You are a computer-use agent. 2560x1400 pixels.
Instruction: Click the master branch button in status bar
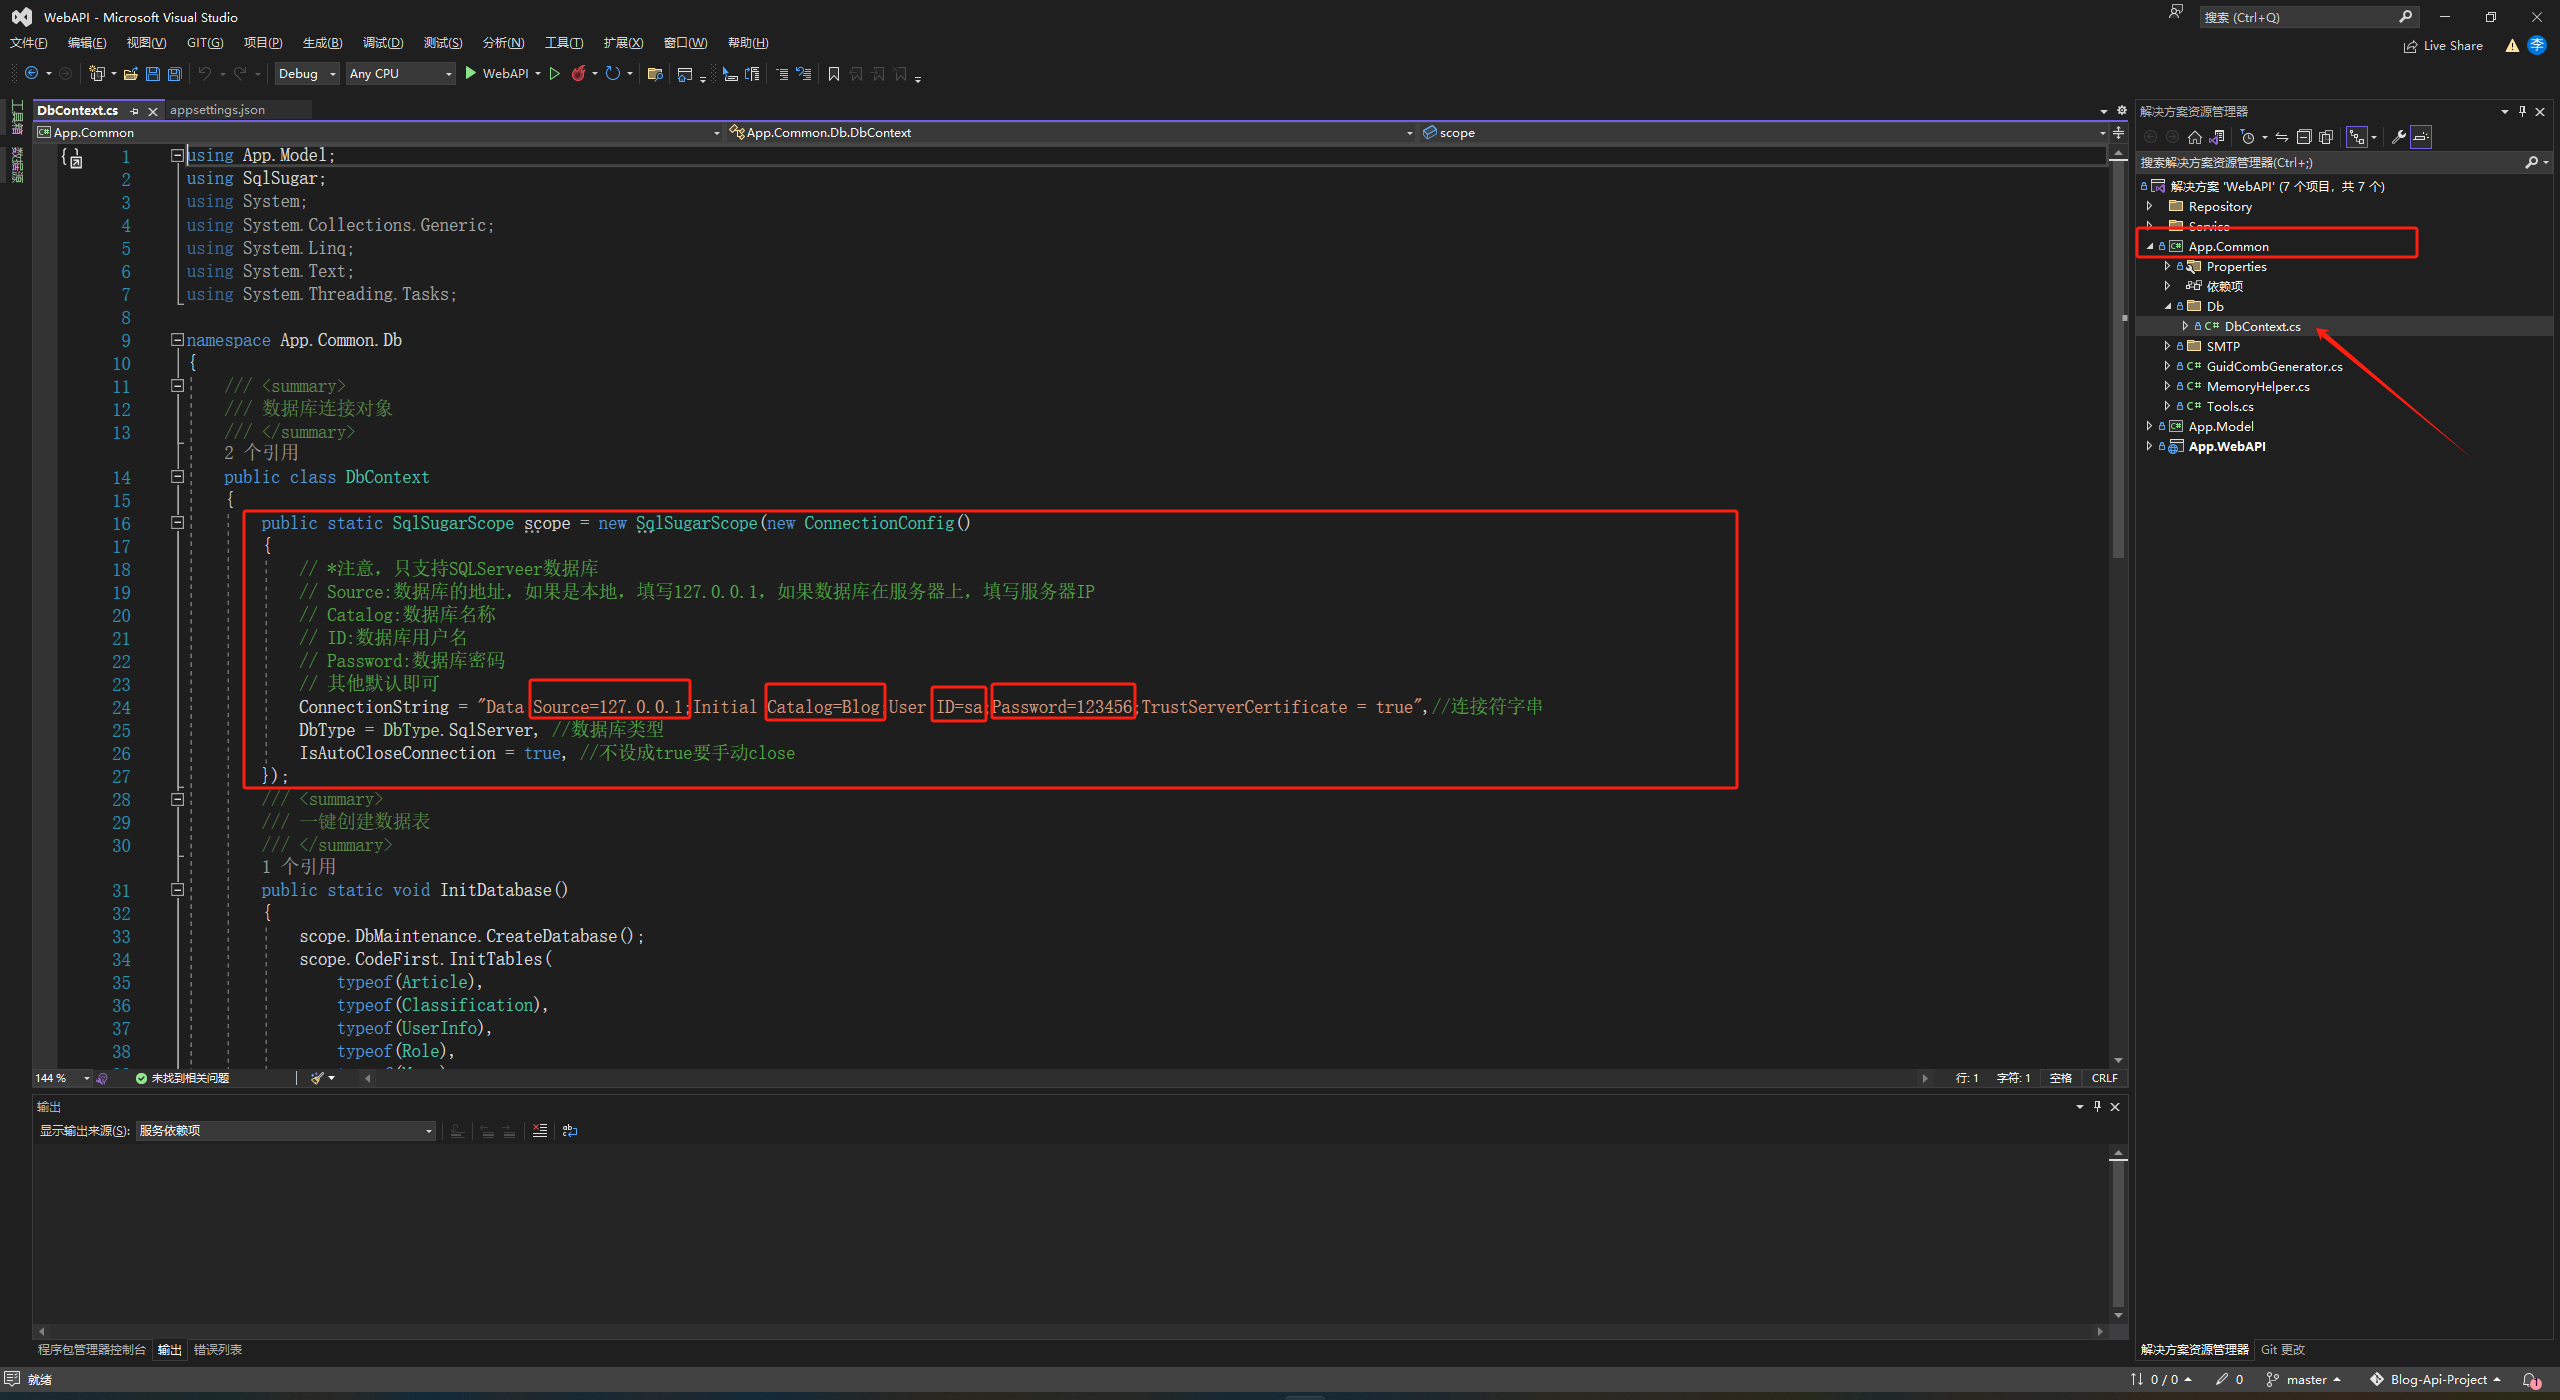point(2304,1380)
